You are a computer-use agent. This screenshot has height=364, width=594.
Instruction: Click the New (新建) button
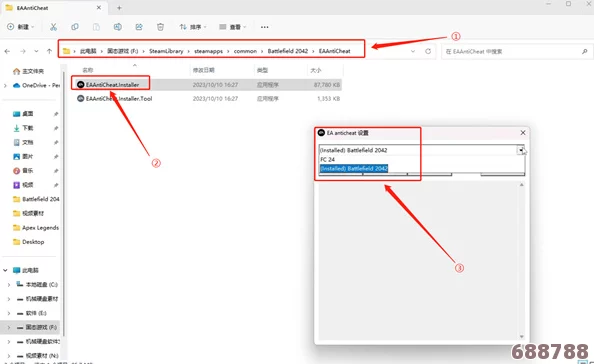(20, 27)
